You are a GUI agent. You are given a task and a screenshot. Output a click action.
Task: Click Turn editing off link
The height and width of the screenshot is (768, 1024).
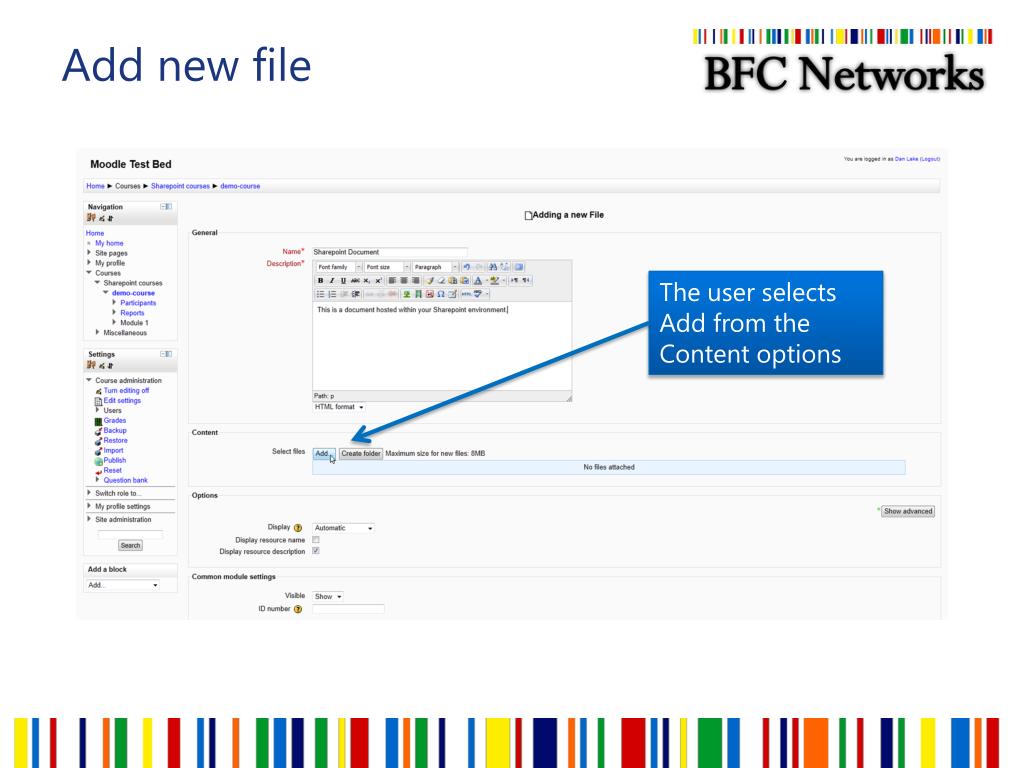pyautogui.click(x=126, y=391)
